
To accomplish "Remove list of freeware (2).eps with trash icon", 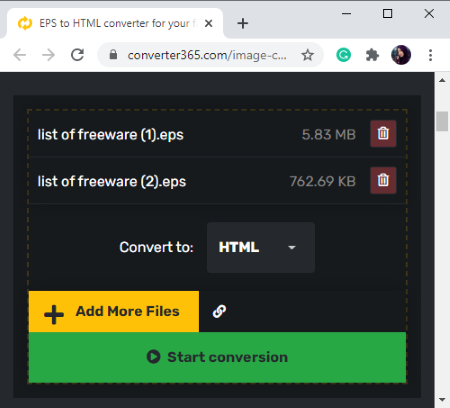I will [x=383, y=180].
